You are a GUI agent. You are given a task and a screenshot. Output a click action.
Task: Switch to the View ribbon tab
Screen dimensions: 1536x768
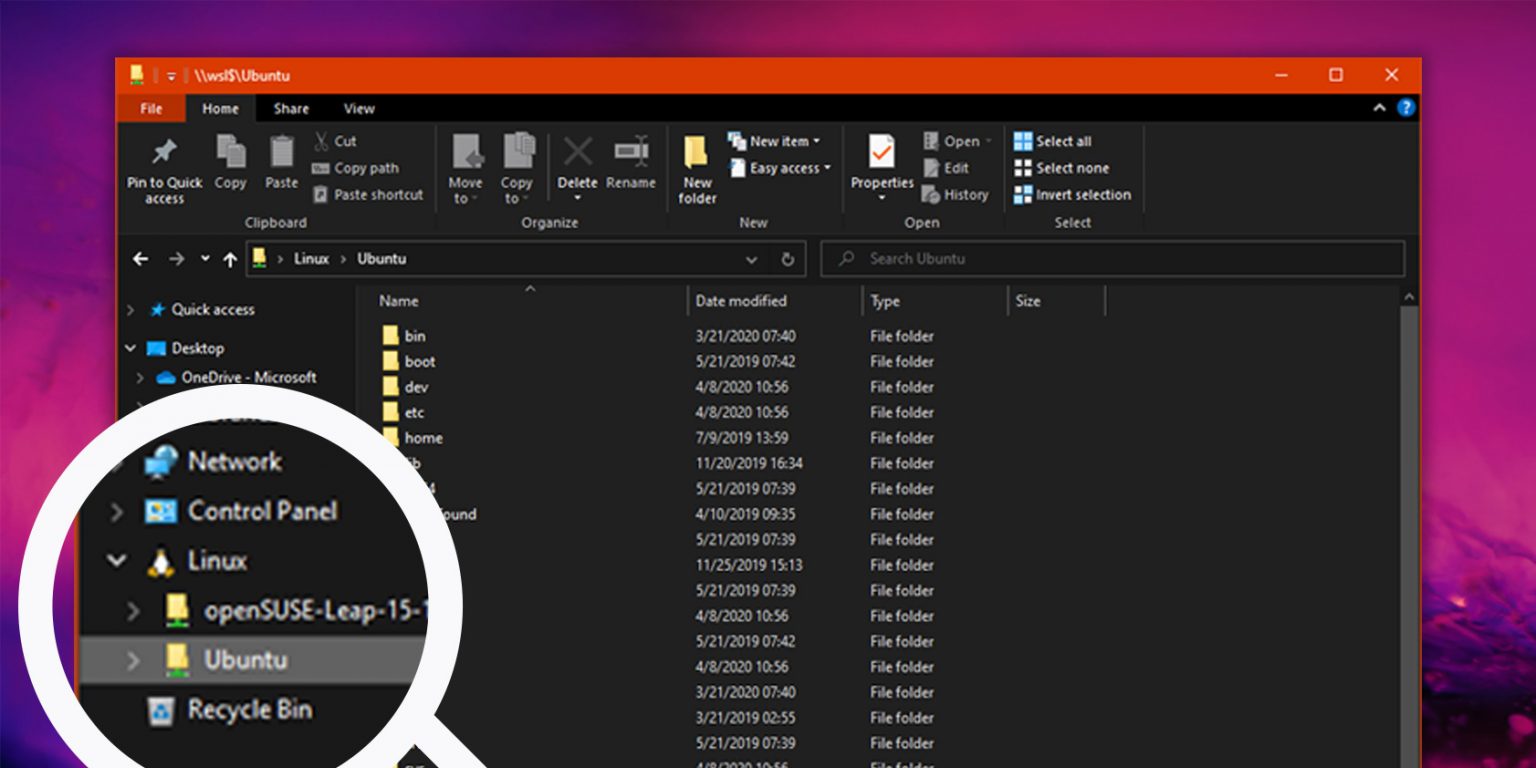(358, 108)
